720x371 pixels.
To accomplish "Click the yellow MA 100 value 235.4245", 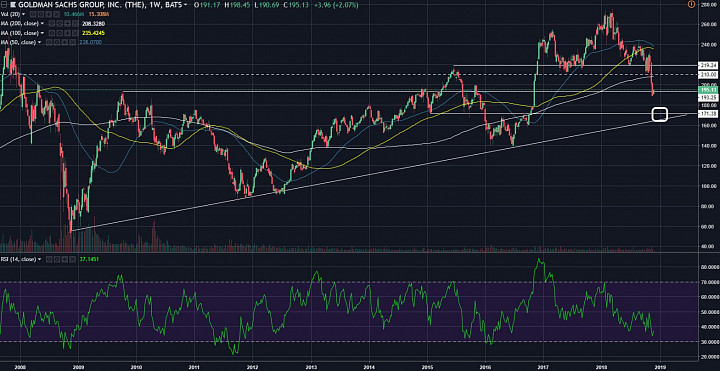I will [x=94, y=33].
